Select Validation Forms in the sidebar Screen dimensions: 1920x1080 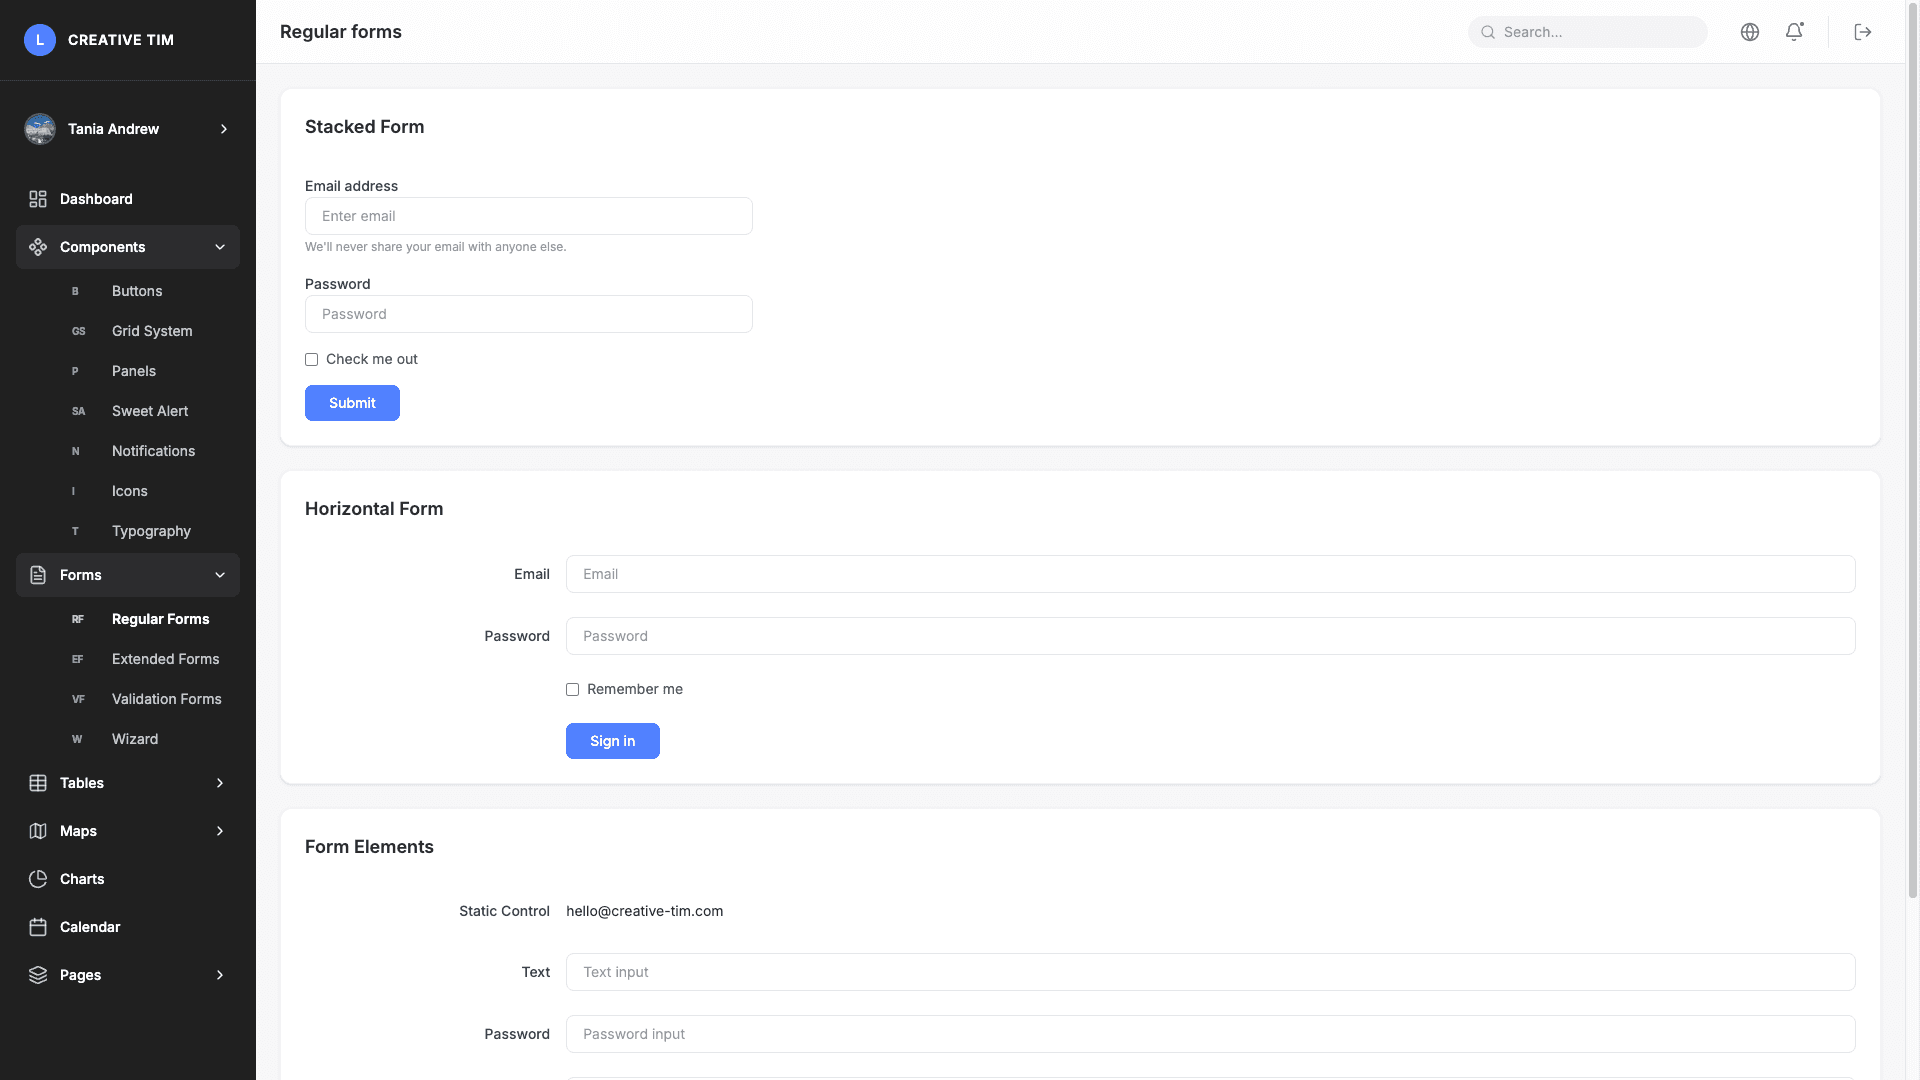(166, 699)
